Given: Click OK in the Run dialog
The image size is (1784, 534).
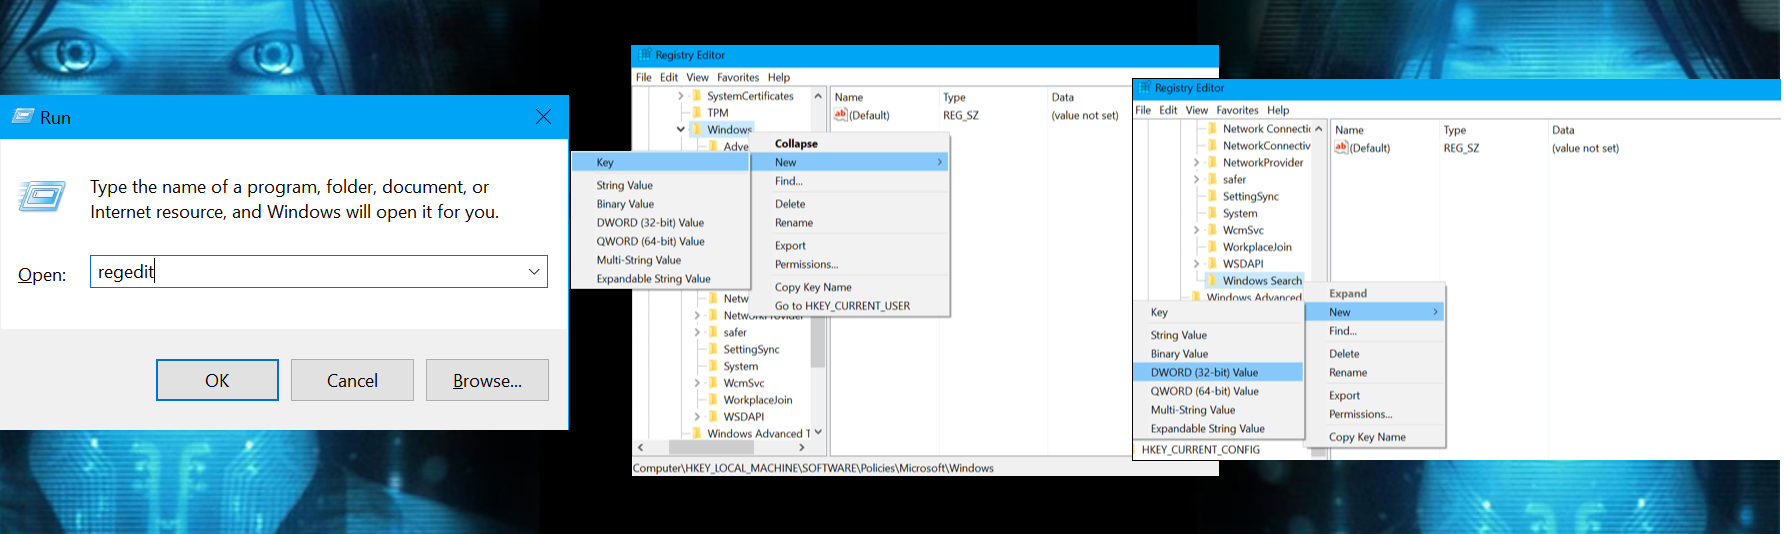Looking at the screenshot, I should 217,380.
